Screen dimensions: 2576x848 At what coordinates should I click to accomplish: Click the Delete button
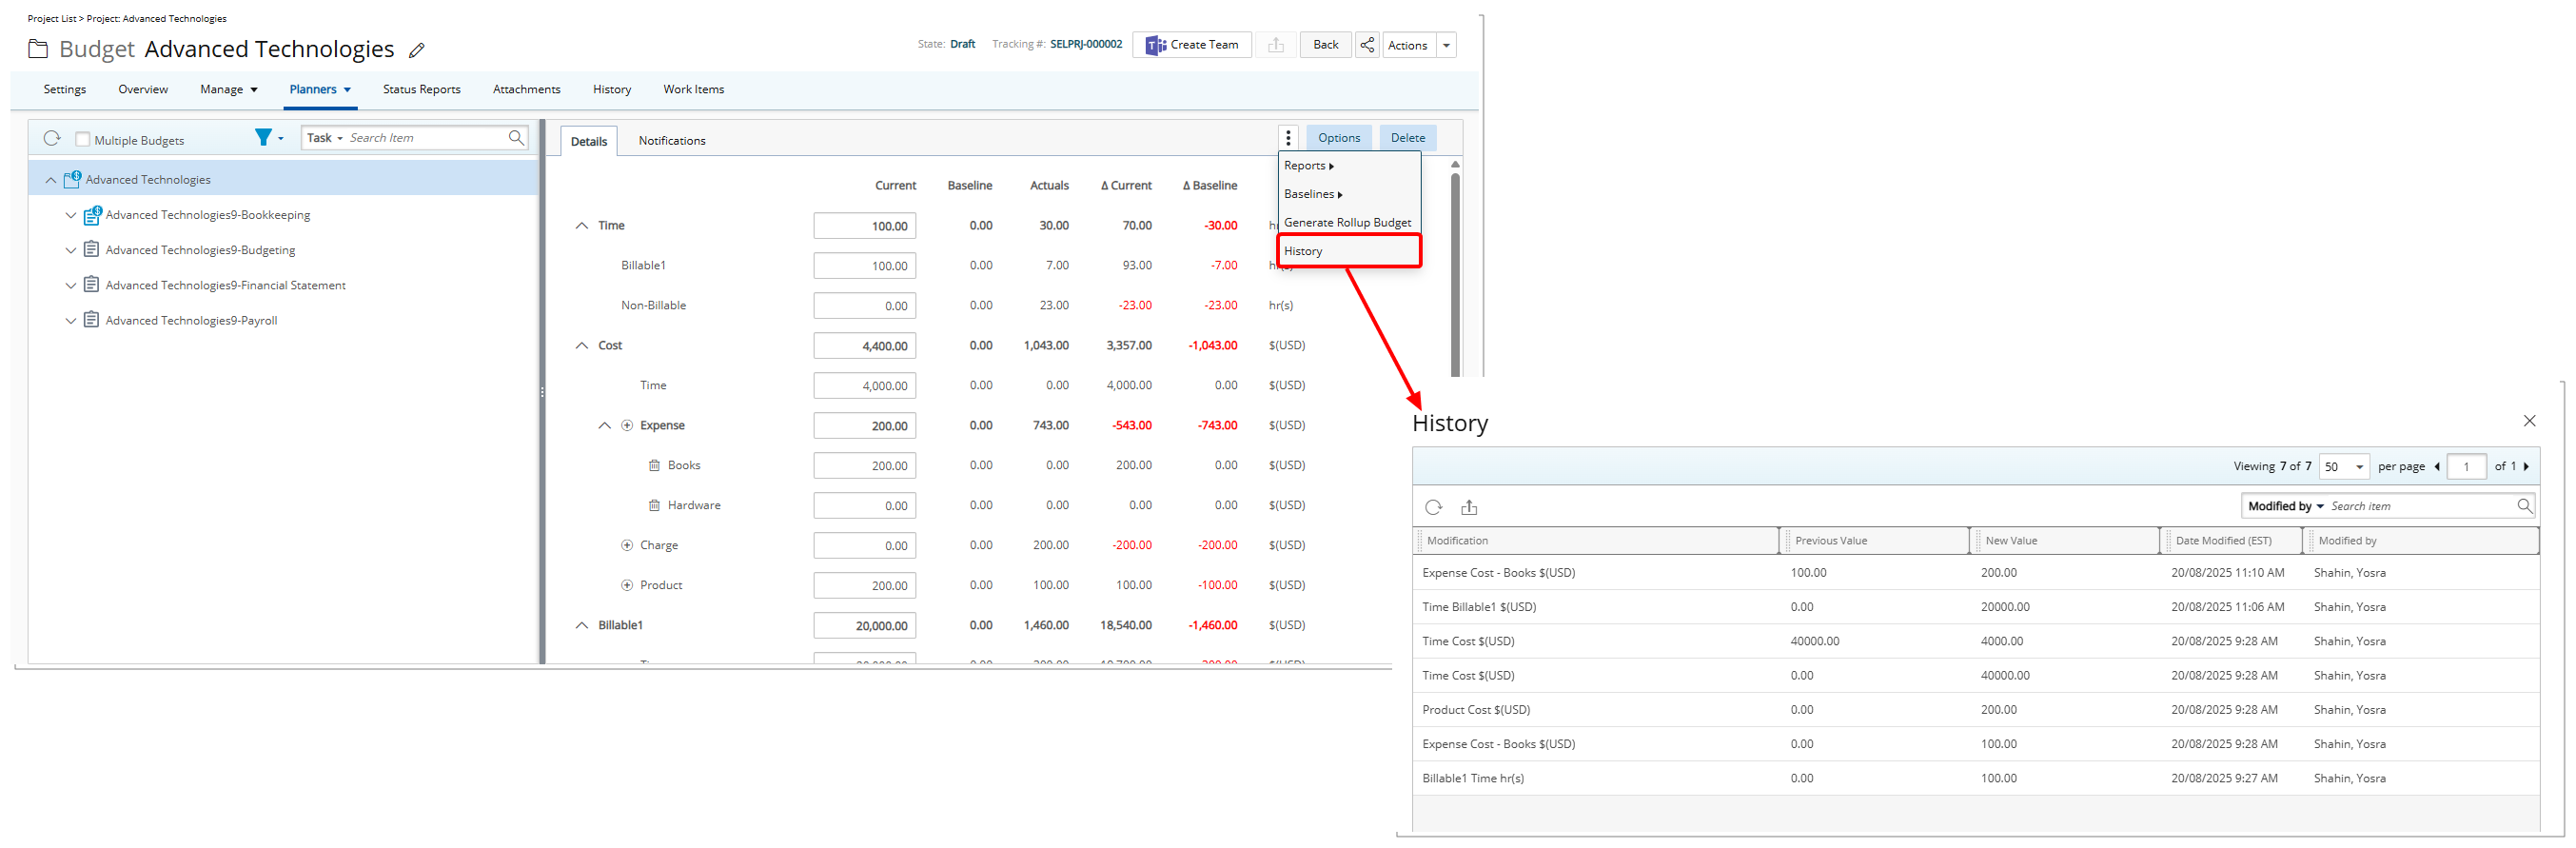(1407, 138)
